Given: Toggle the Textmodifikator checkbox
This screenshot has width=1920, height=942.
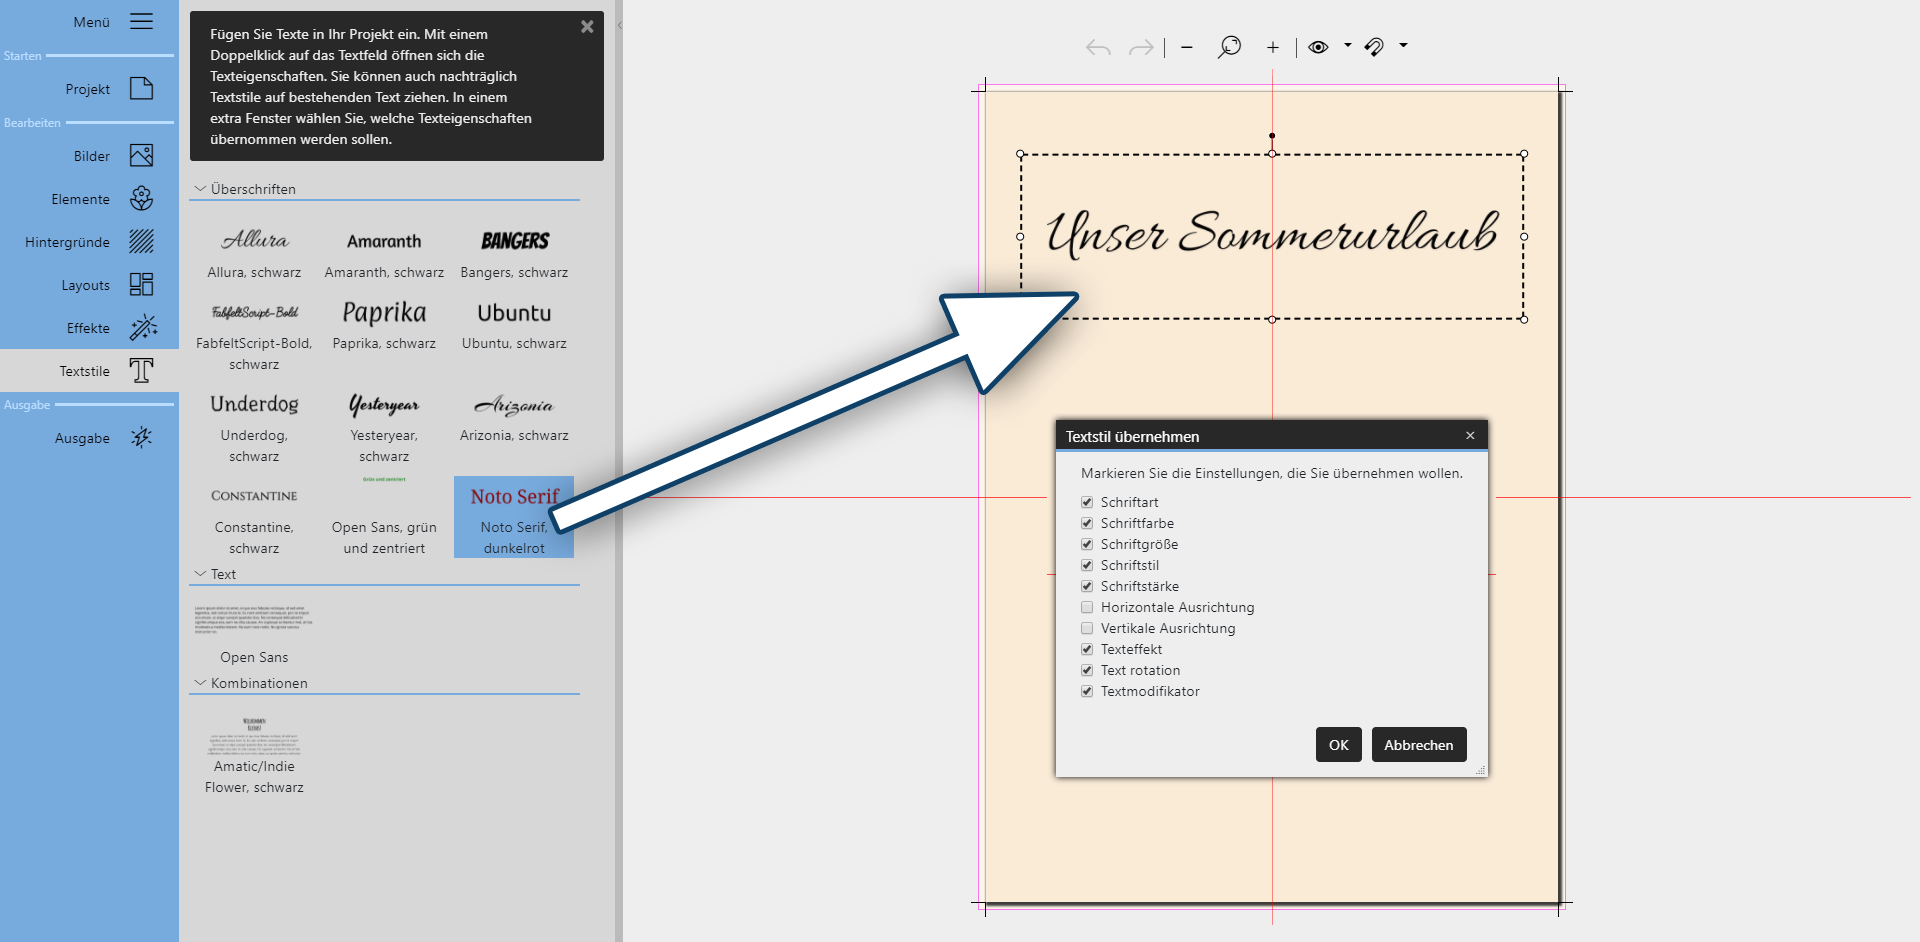Looking at the screenshot, I should 1087,691.
